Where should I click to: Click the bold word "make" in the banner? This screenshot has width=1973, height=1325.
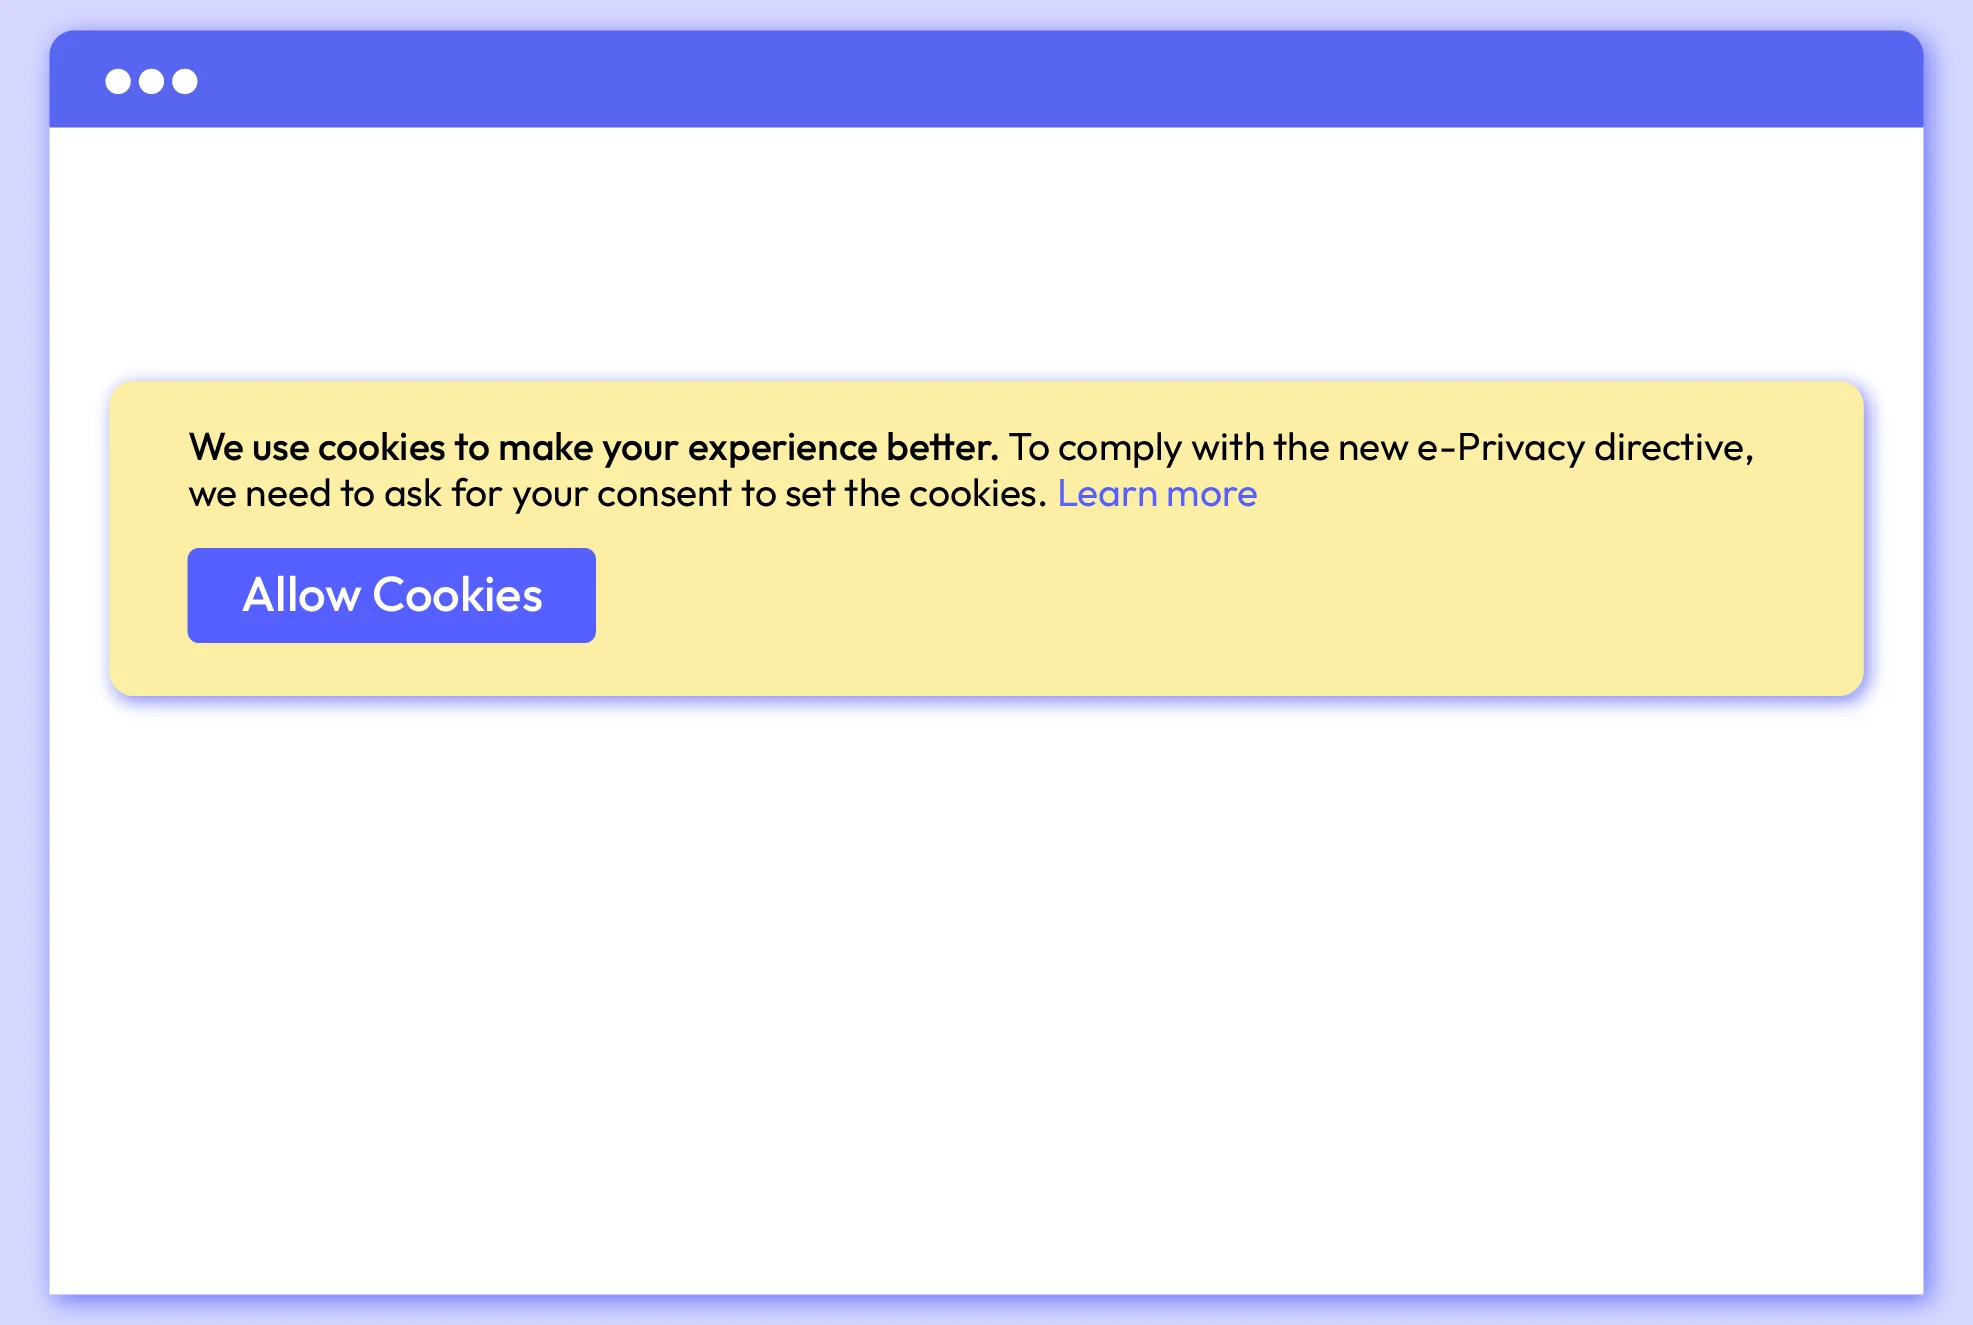(x=546, y=448)
